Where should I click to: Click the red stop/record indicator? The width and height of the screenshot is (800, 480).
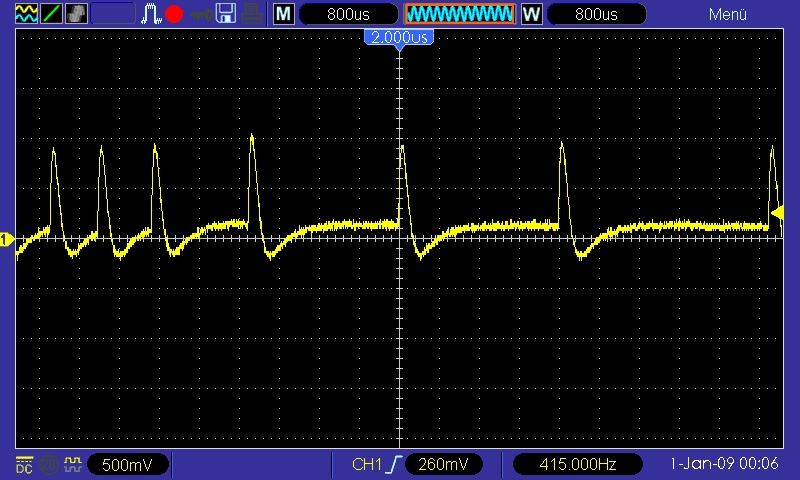tap(174, 14)
